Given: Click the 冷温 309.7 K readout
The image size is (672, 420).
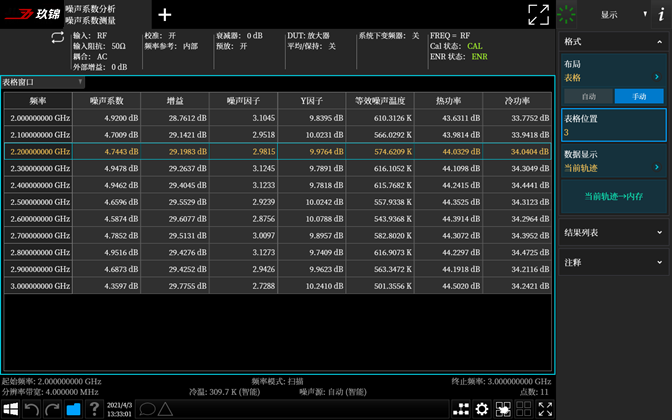Looking at the screenshot, I should 224,392.
